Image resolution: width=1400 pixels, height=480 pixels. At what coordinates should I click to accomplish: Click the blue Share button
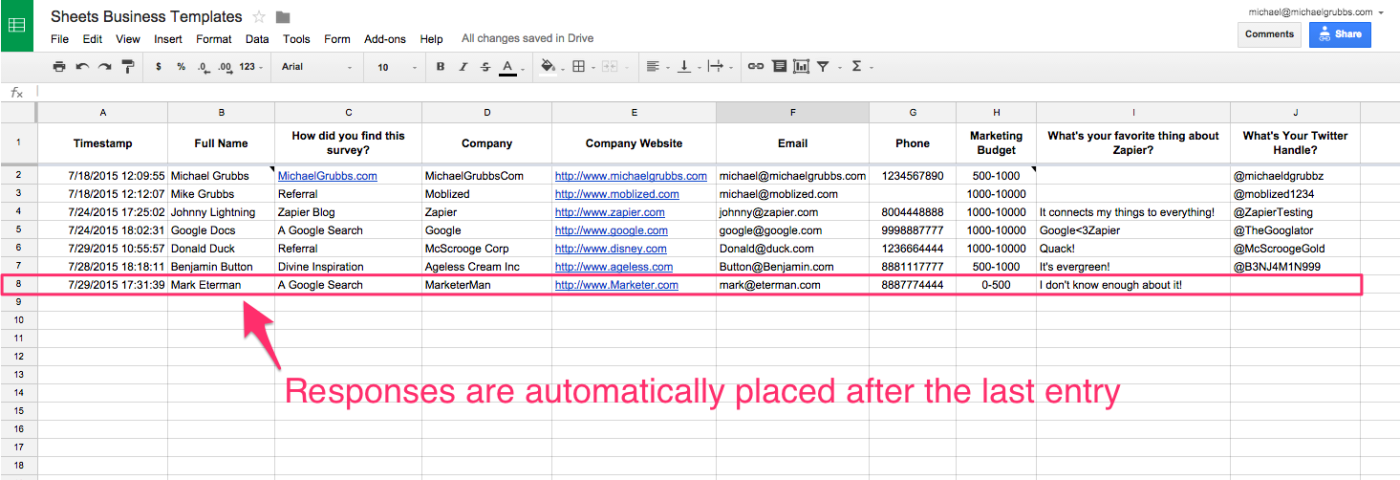tap(1340, 34)
